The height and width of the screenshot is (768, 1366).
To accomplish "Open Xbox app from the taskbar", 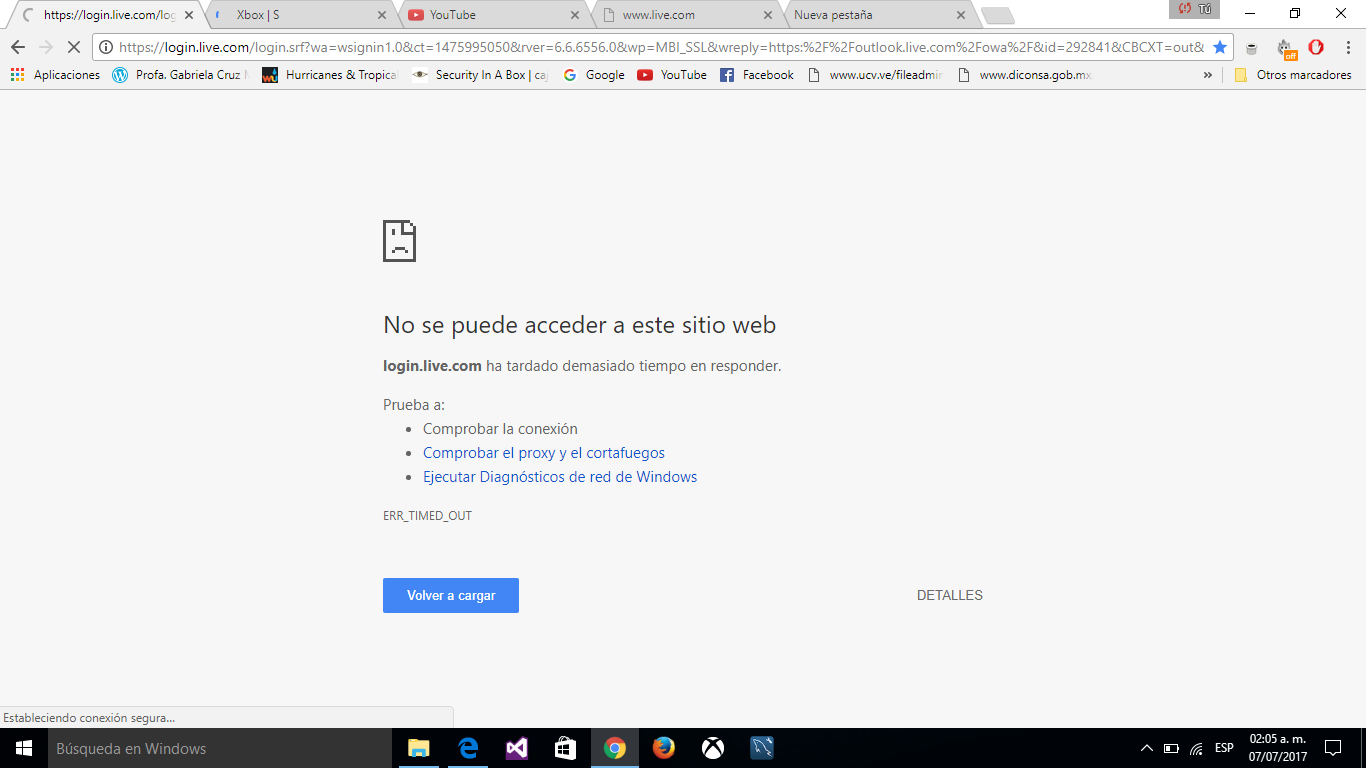I will pyautogui.click(x=712, y=748).
